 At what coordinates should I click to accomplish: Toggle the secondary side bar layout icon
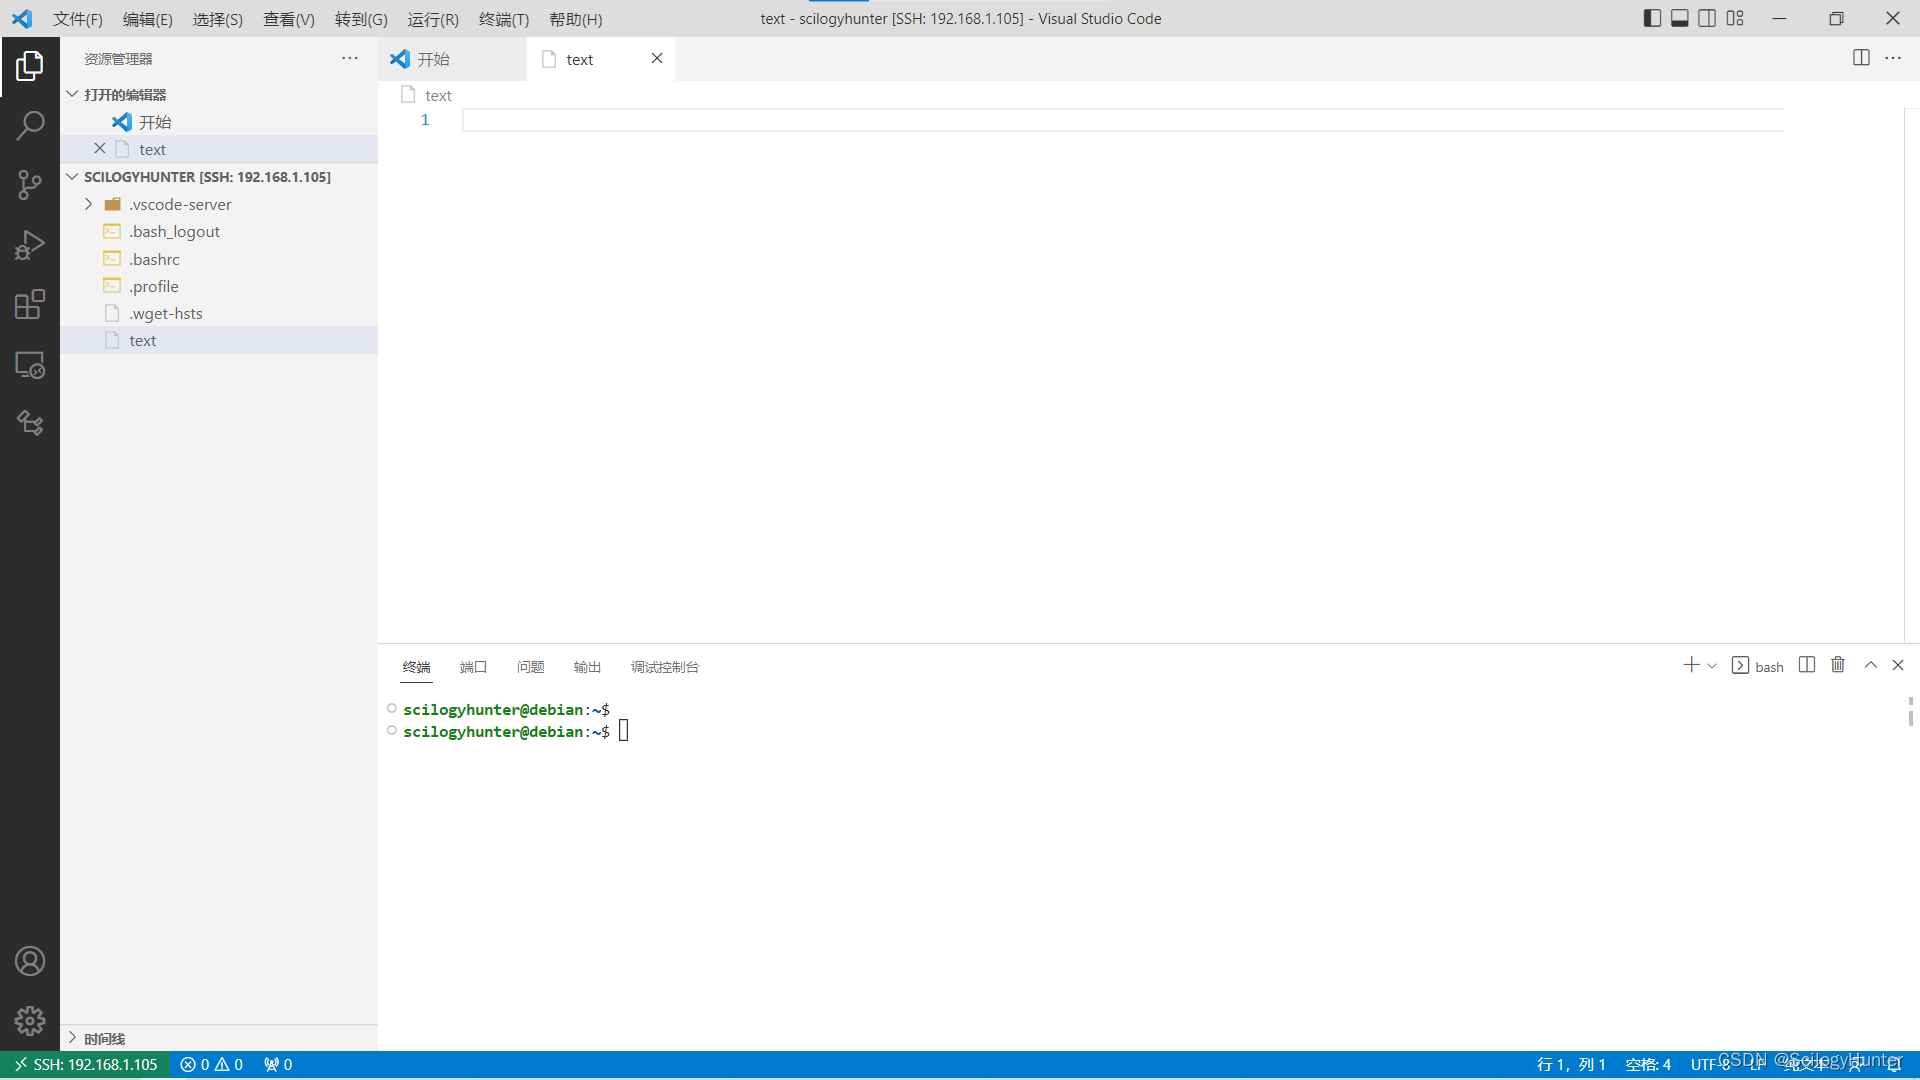(x=1707, y=18)
